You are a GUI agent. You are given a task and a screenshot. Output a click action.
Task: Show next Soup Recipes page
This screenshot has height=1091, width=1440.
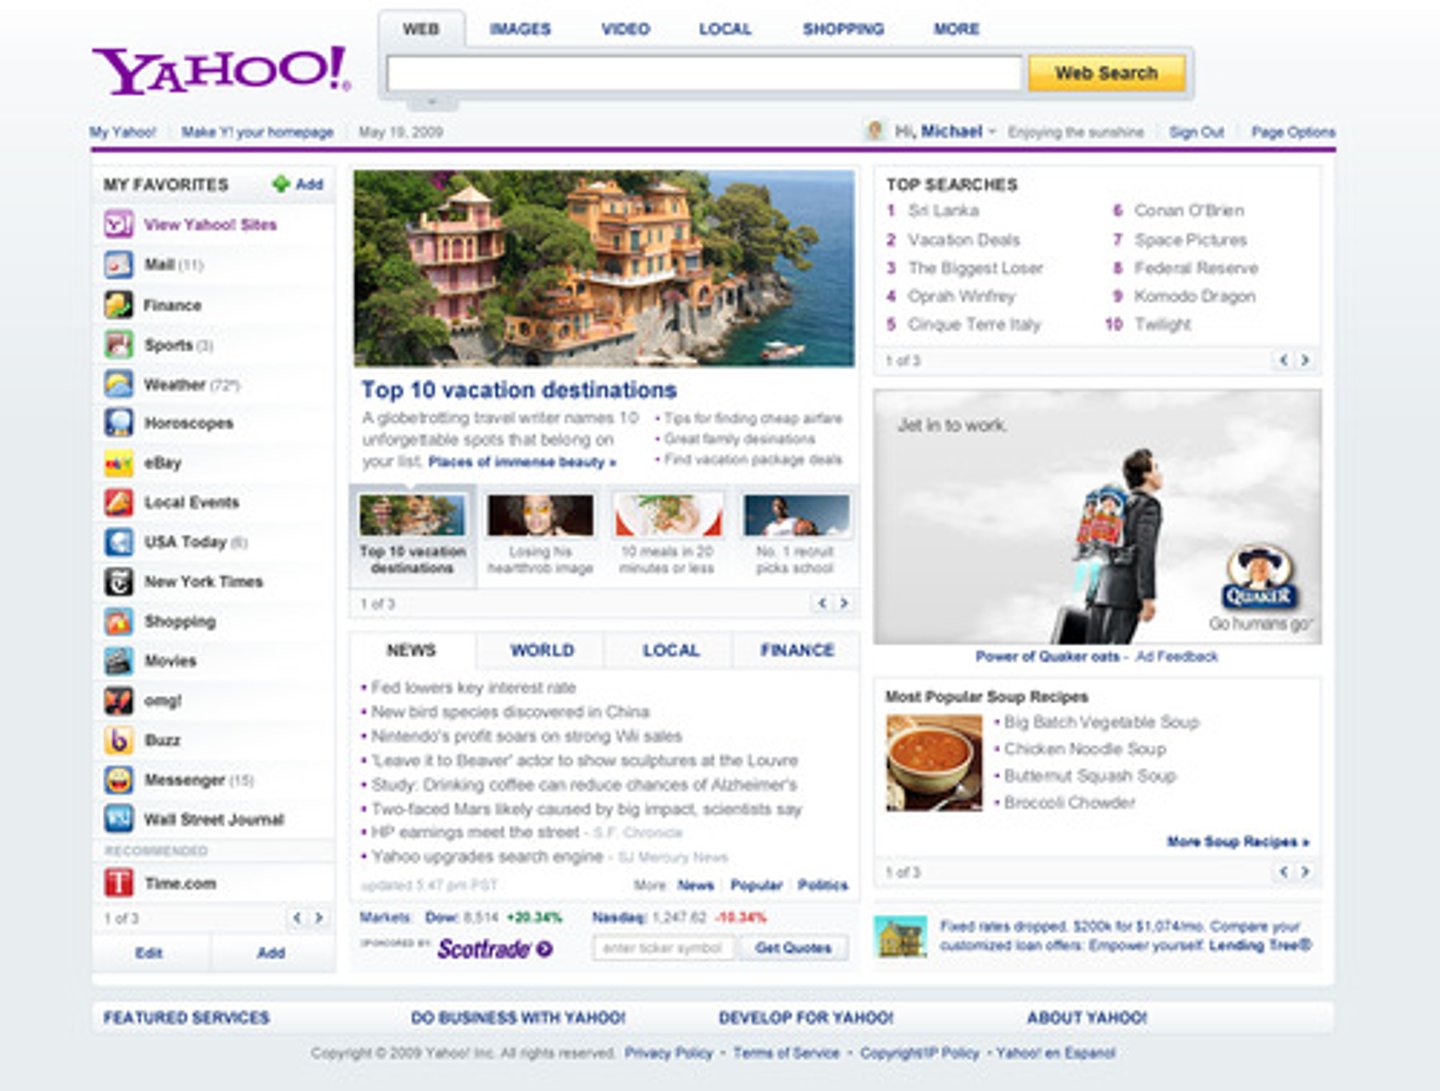[1305, 872]
